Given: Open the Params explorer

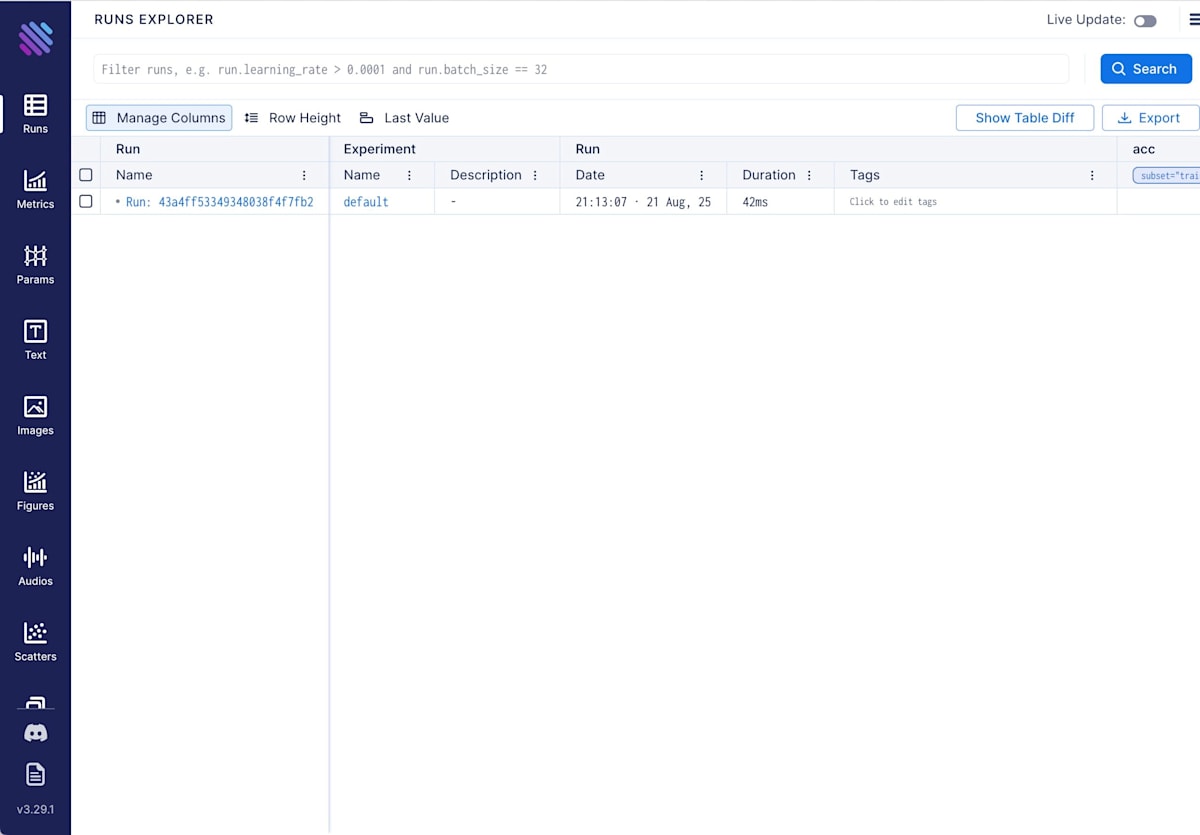Looking at the screenshot, I should pyautogui.click(x=35, y=264).
